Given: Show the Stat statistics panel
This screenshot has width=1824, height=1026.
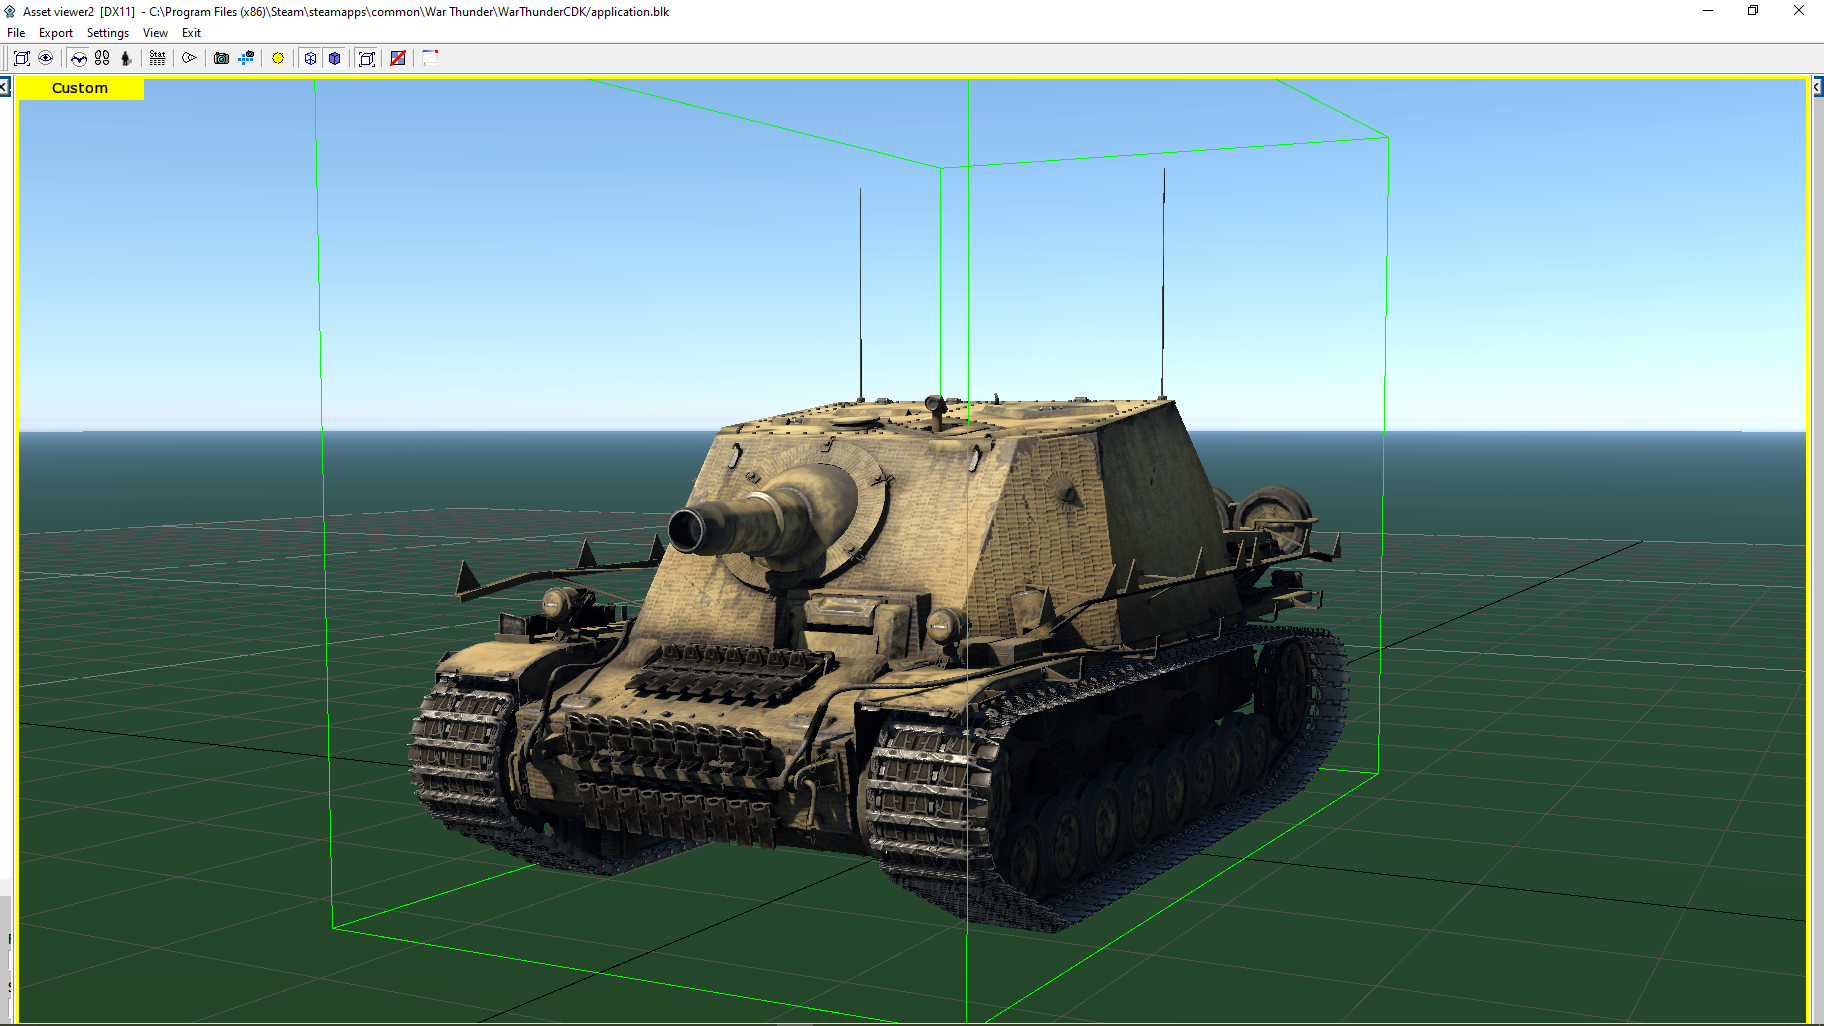Looking at the screenshot, I should coord(157,58).
